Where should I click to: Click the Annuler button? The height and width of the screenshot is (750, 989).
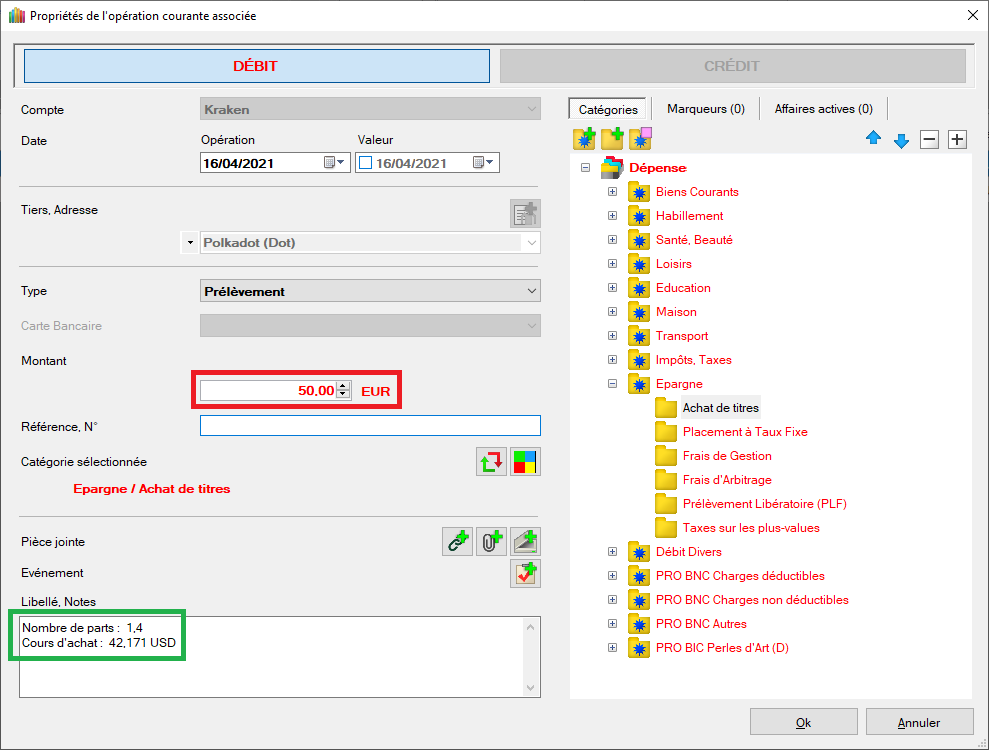coord(918,722)
